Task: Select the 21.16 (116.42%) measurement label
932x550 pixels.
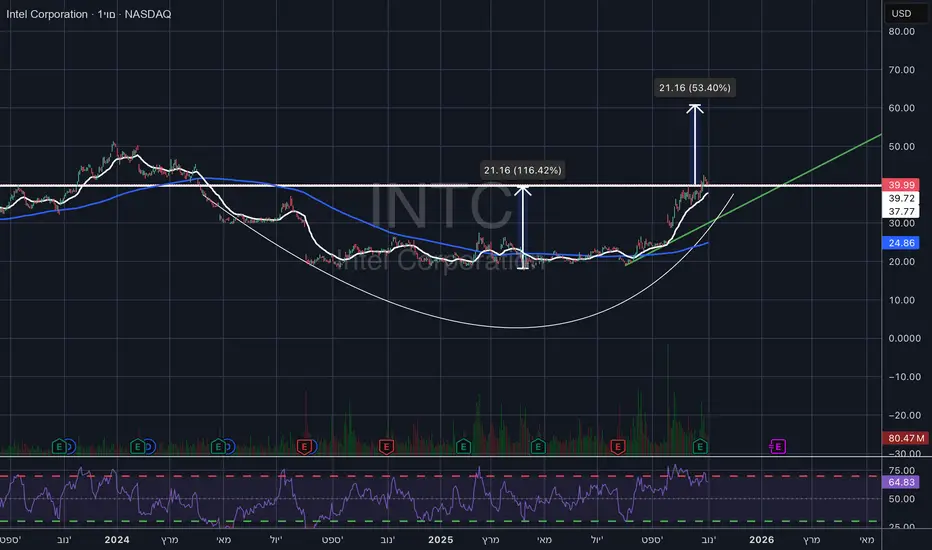Action: (x=522, y=170)
